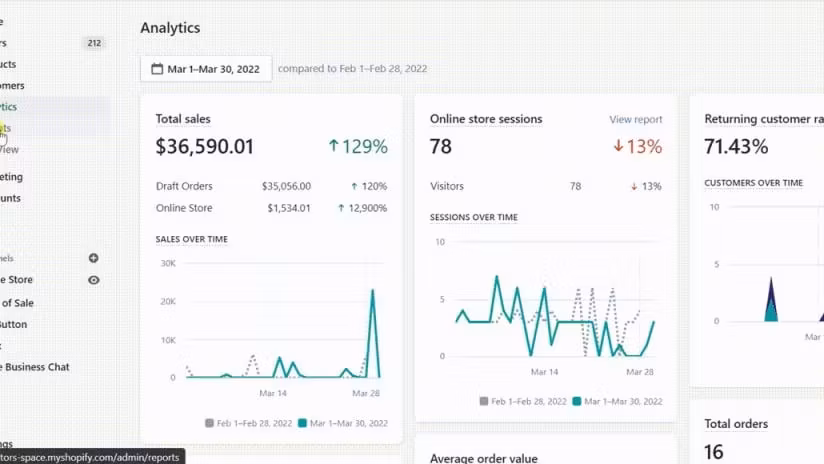Click compared to Feb 1–Feb 28, 2022 text
This screenshot has height=464, width=824.
[352, 68]
